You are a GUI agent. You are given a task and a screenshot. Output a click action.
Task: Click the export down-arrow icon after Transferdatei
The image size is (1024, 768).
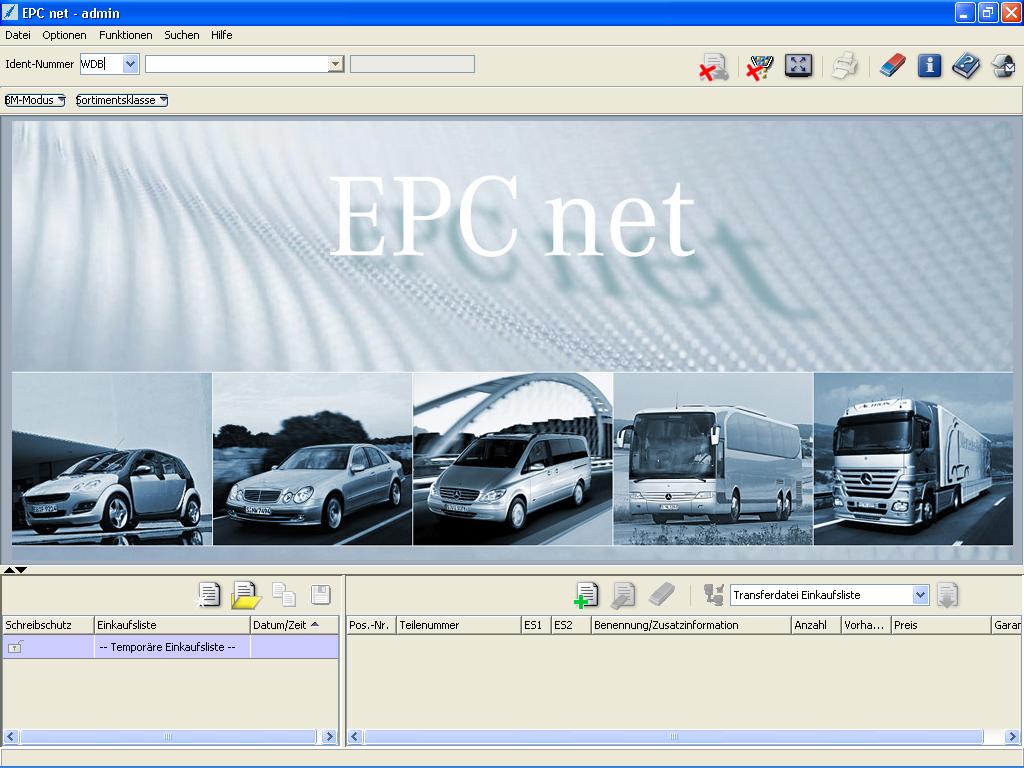point(948,595)
